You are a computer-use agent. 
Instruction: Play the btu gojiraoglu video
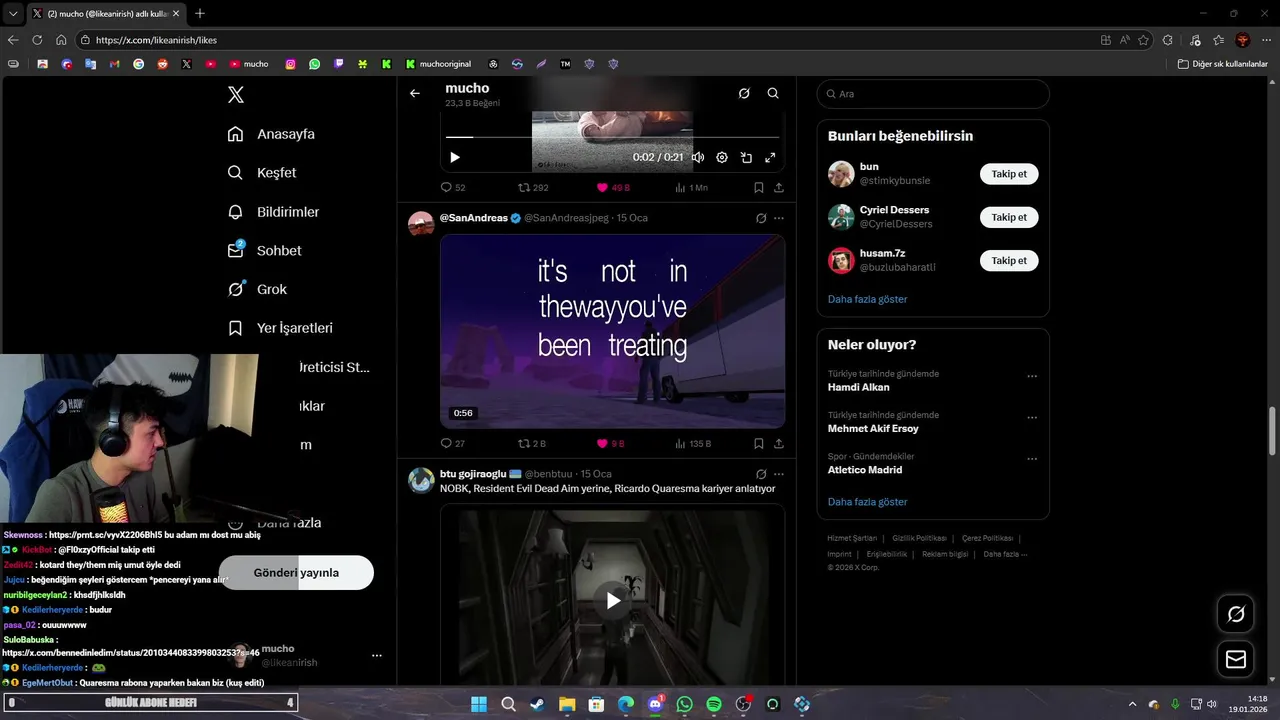(x=613, y=600)
